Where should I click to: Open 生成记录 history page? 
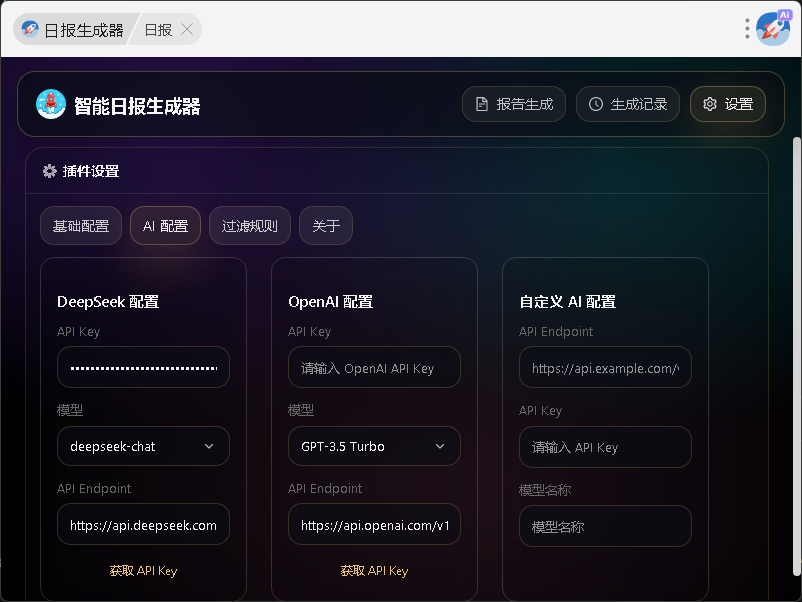[628, 104]
